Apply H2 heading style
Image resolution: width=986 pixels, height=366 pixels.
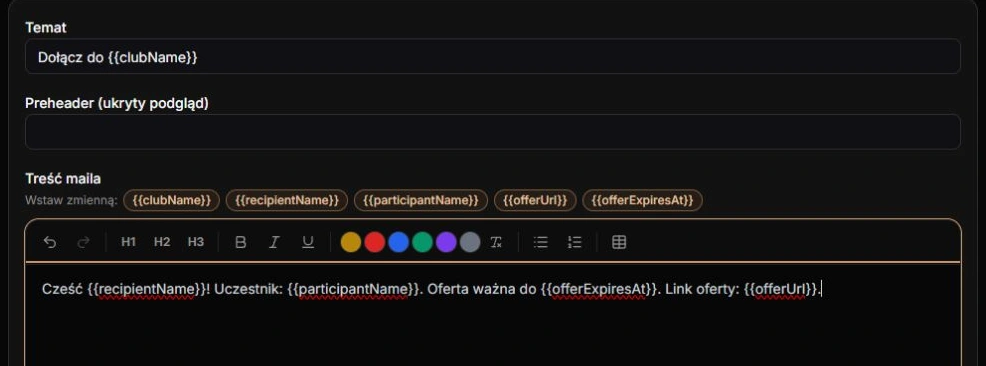coord(162,242)
